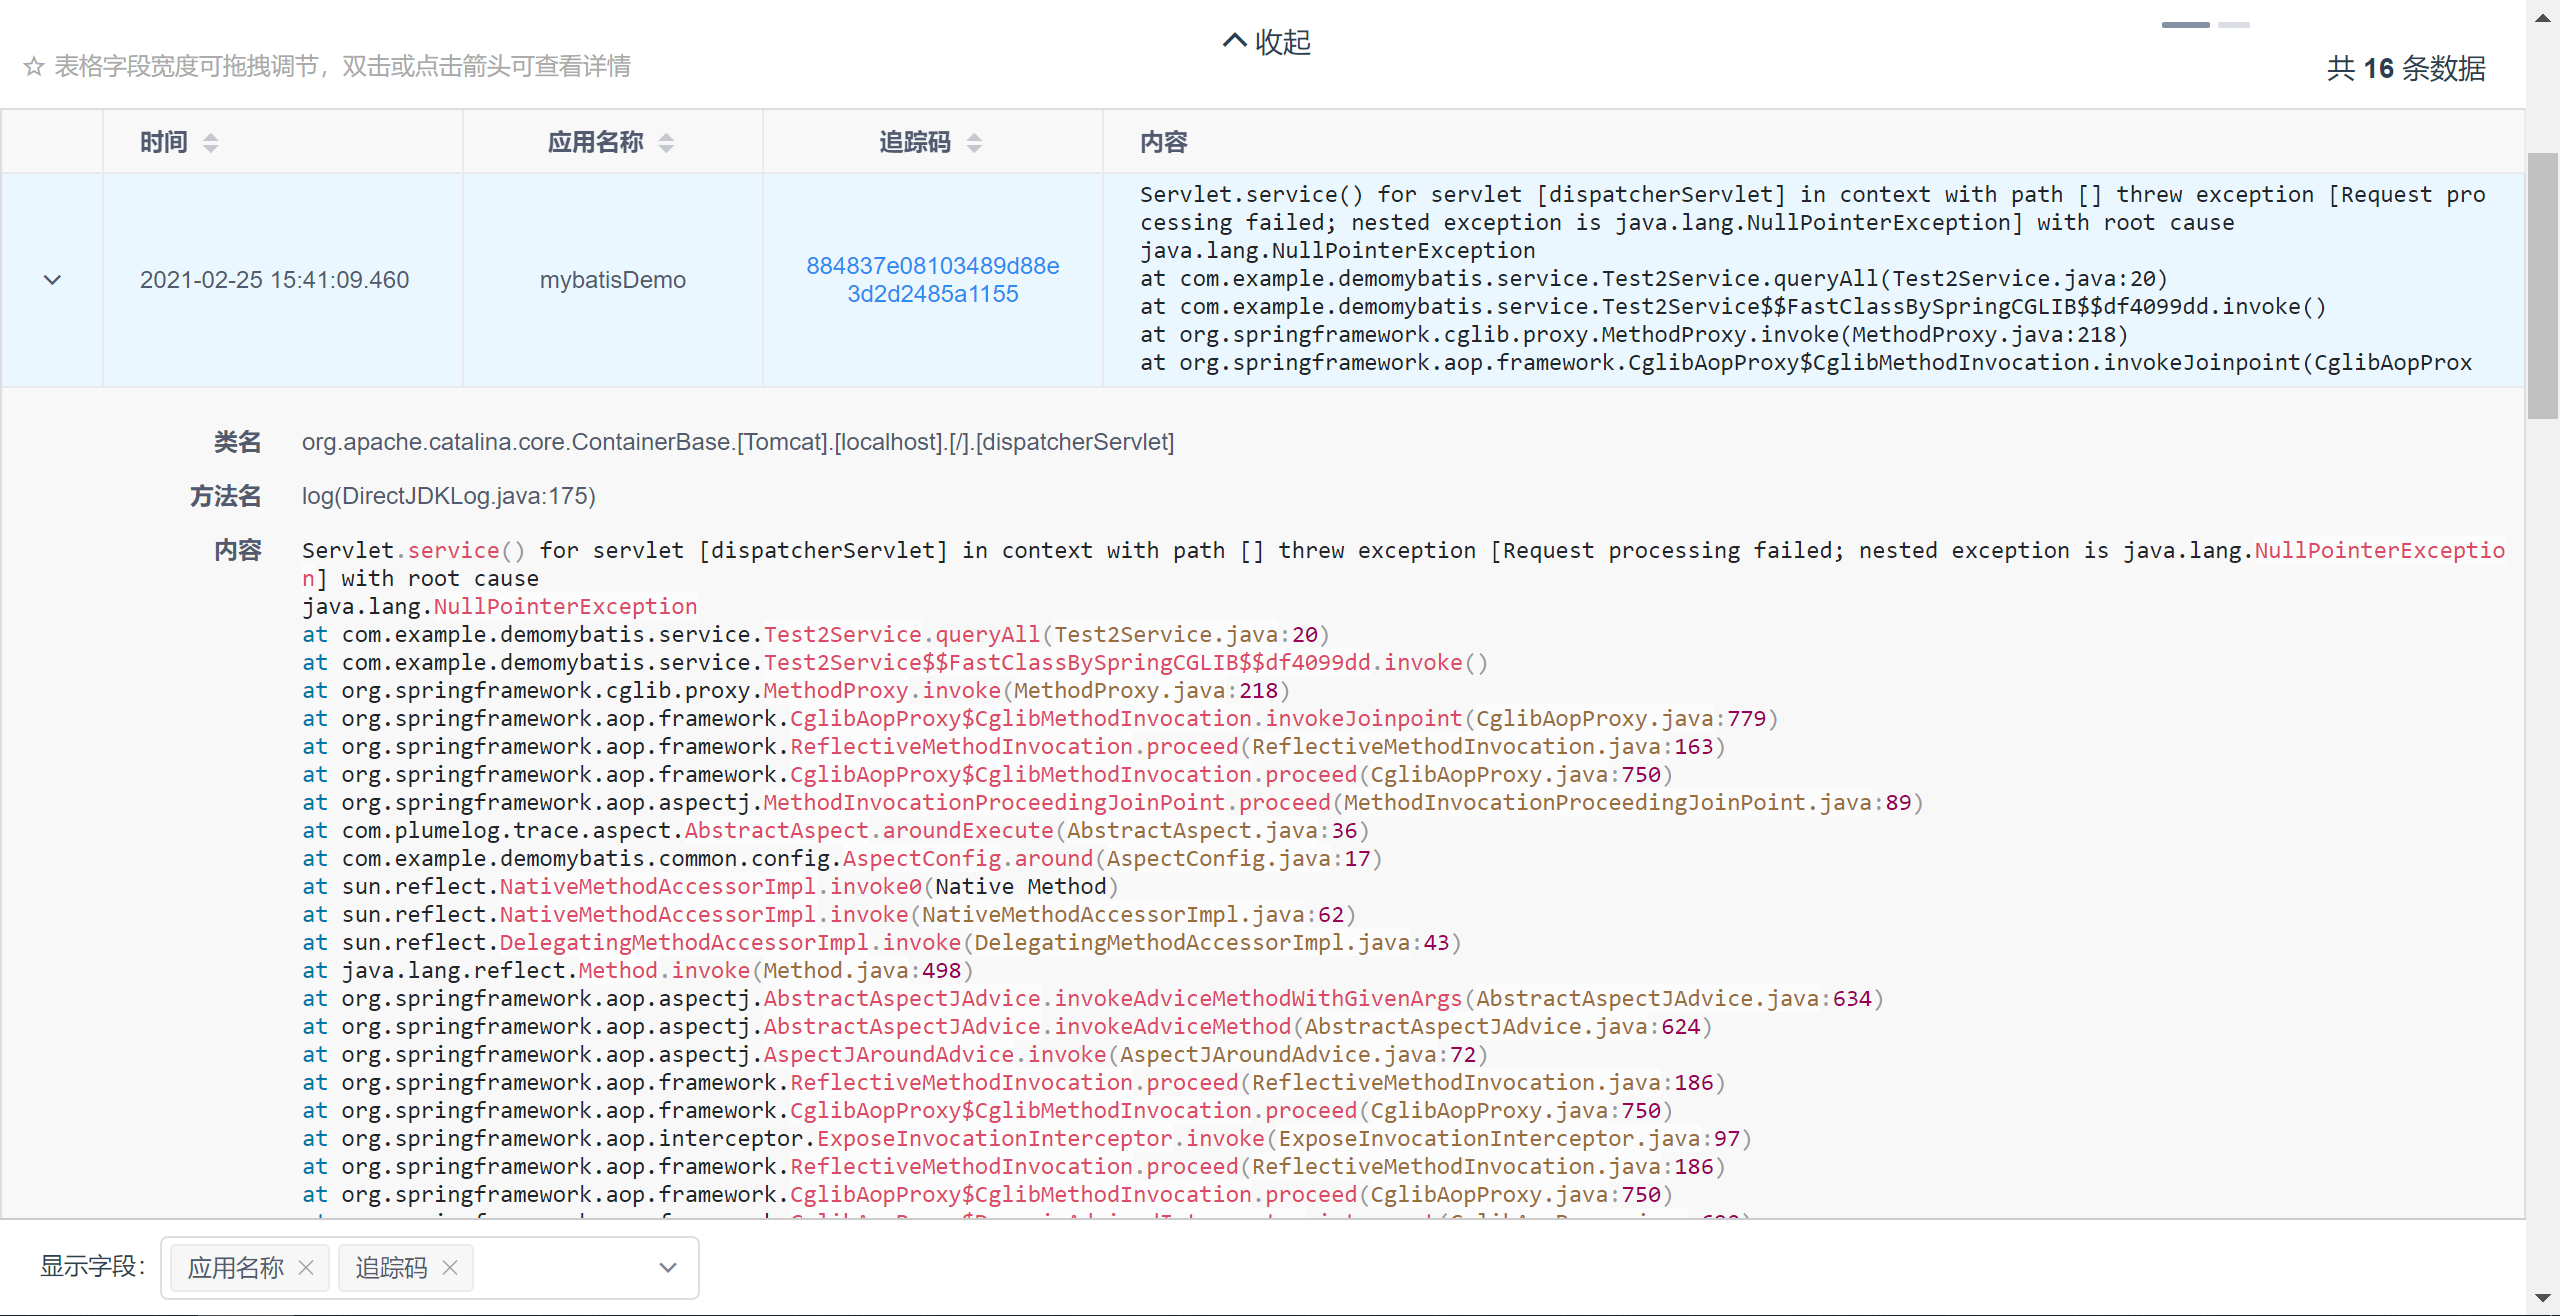
Task: Click the active first carousel indicator bar
Action: 2185,25
